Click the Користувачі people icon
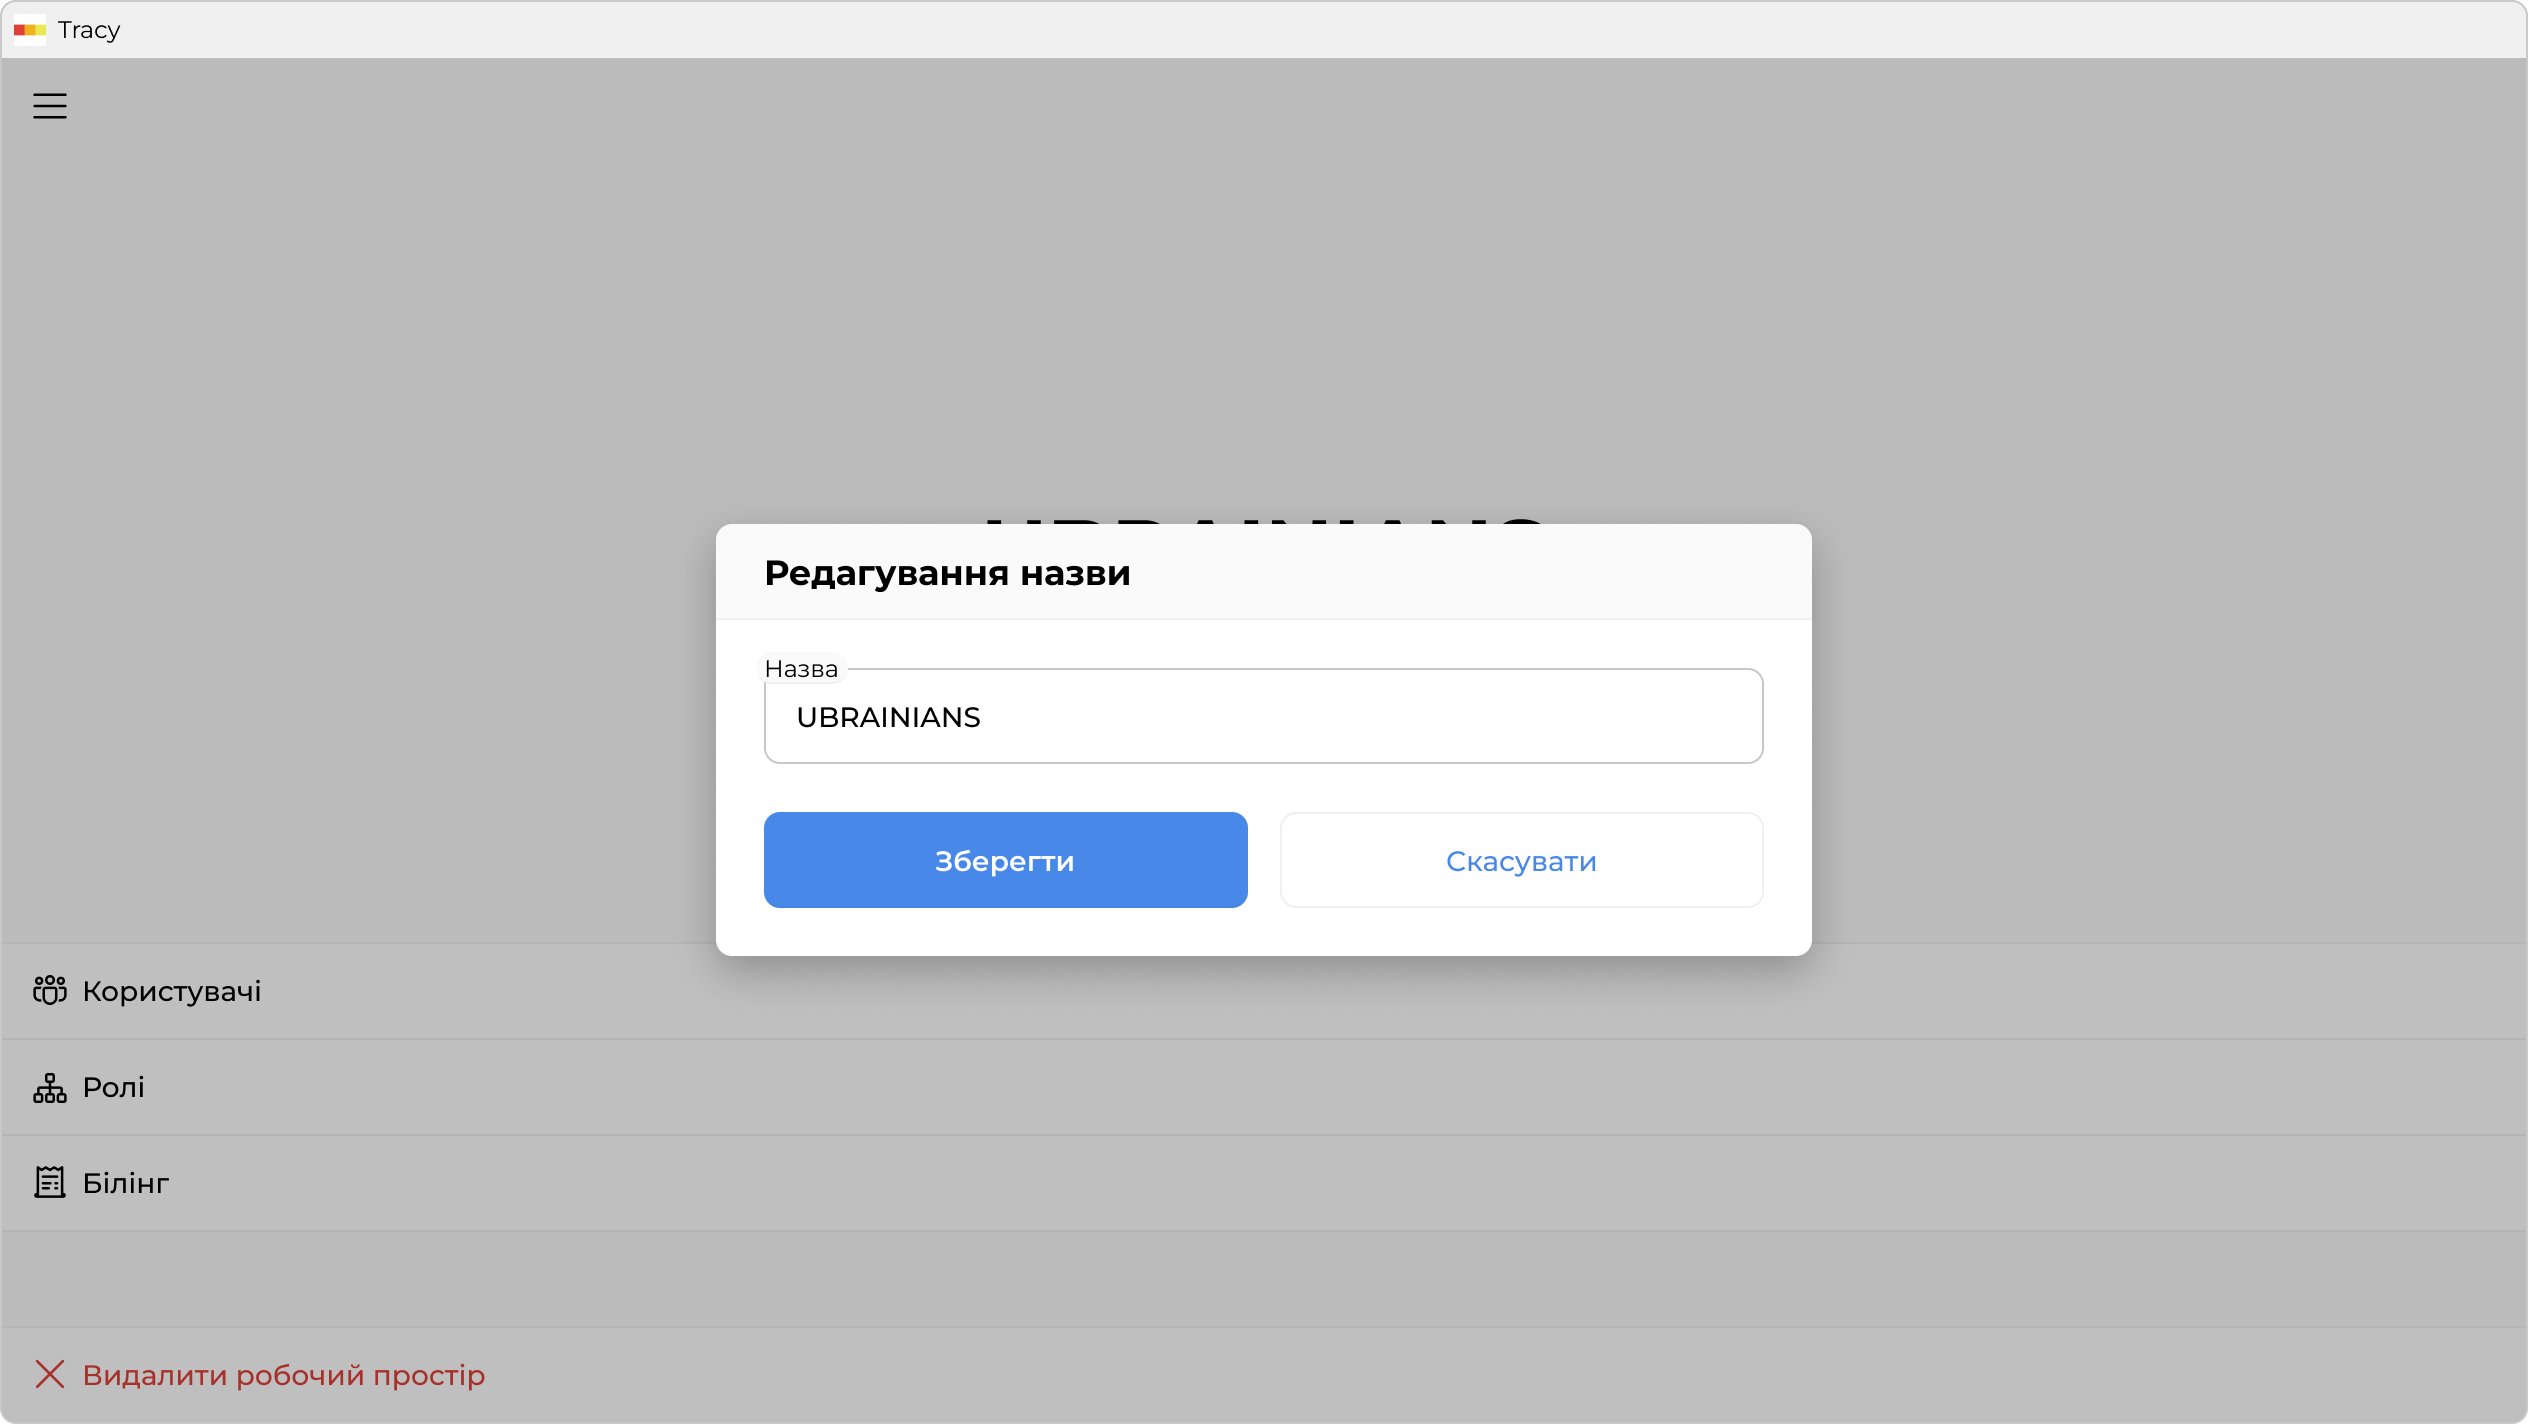2528x1424 pixels. point(50,990)
